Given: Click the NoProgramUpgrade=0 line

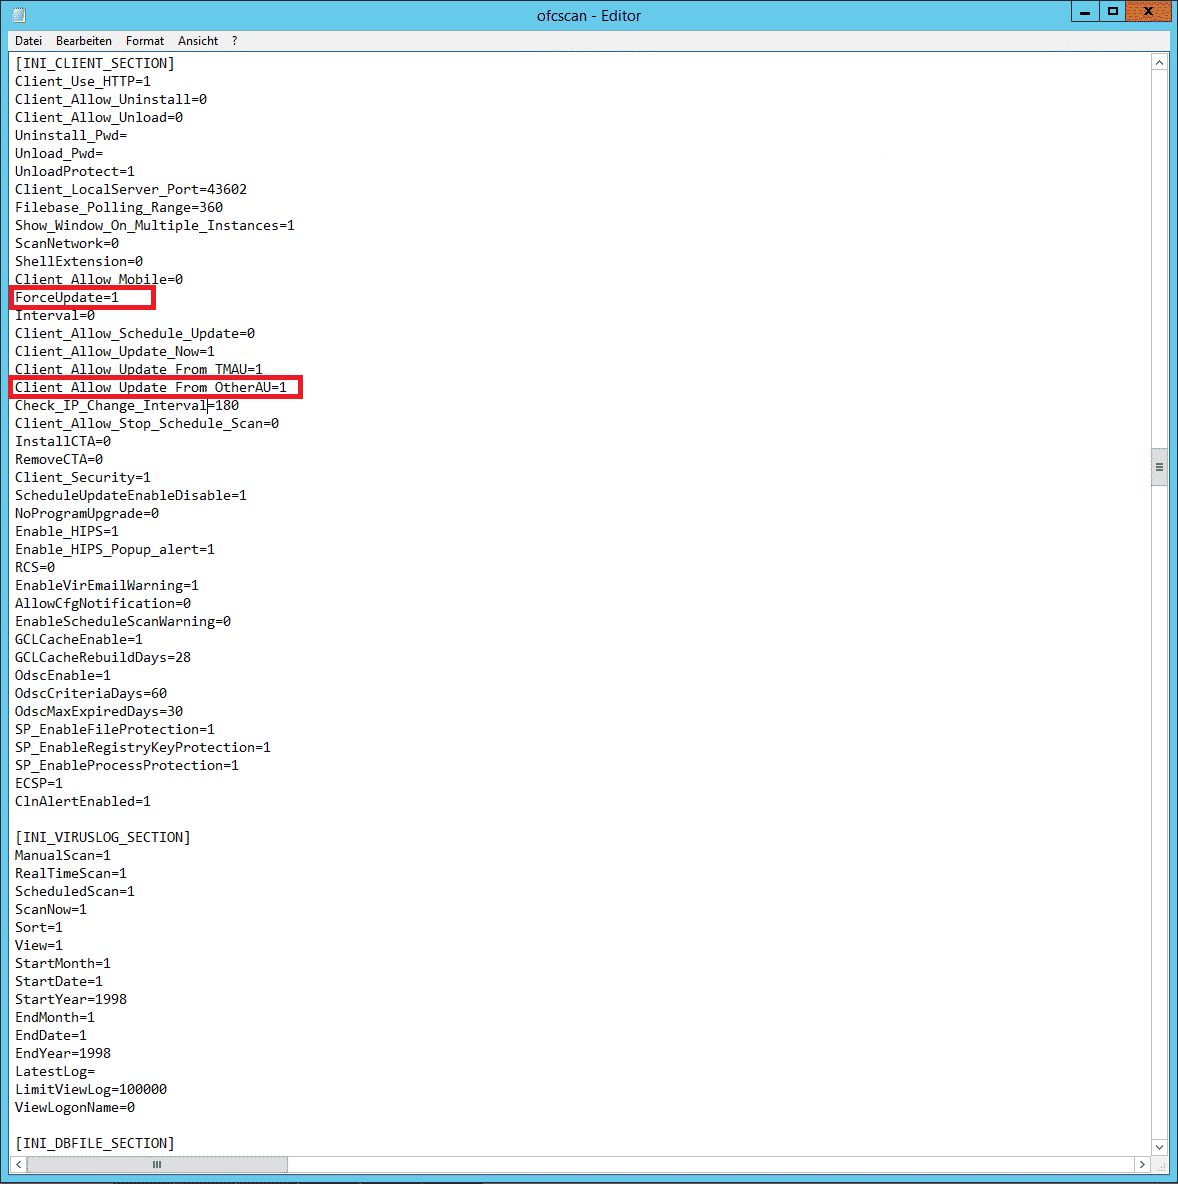Looking at the screenshot, I should coord(87,513).
